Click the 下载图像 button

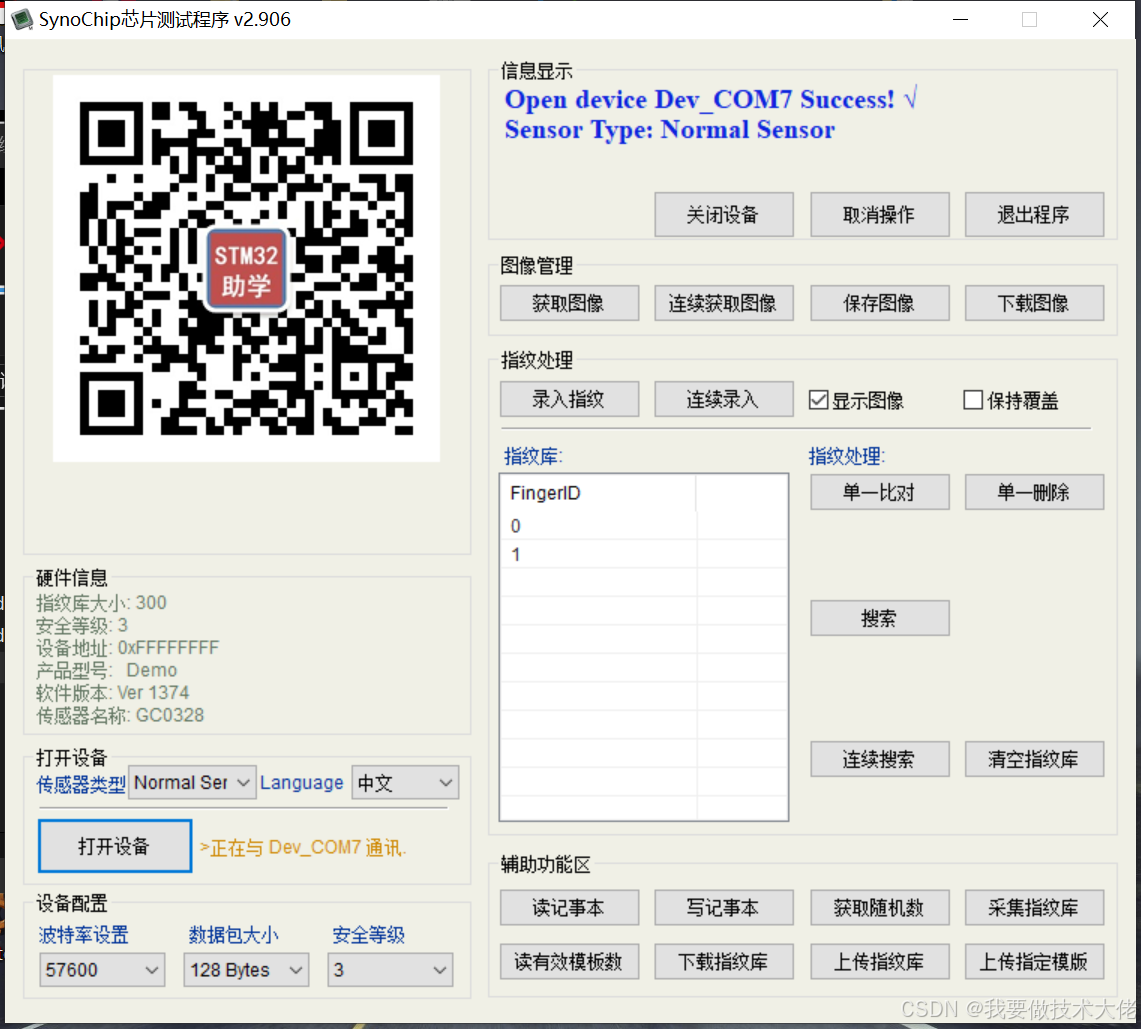(x=1034, y=303)
